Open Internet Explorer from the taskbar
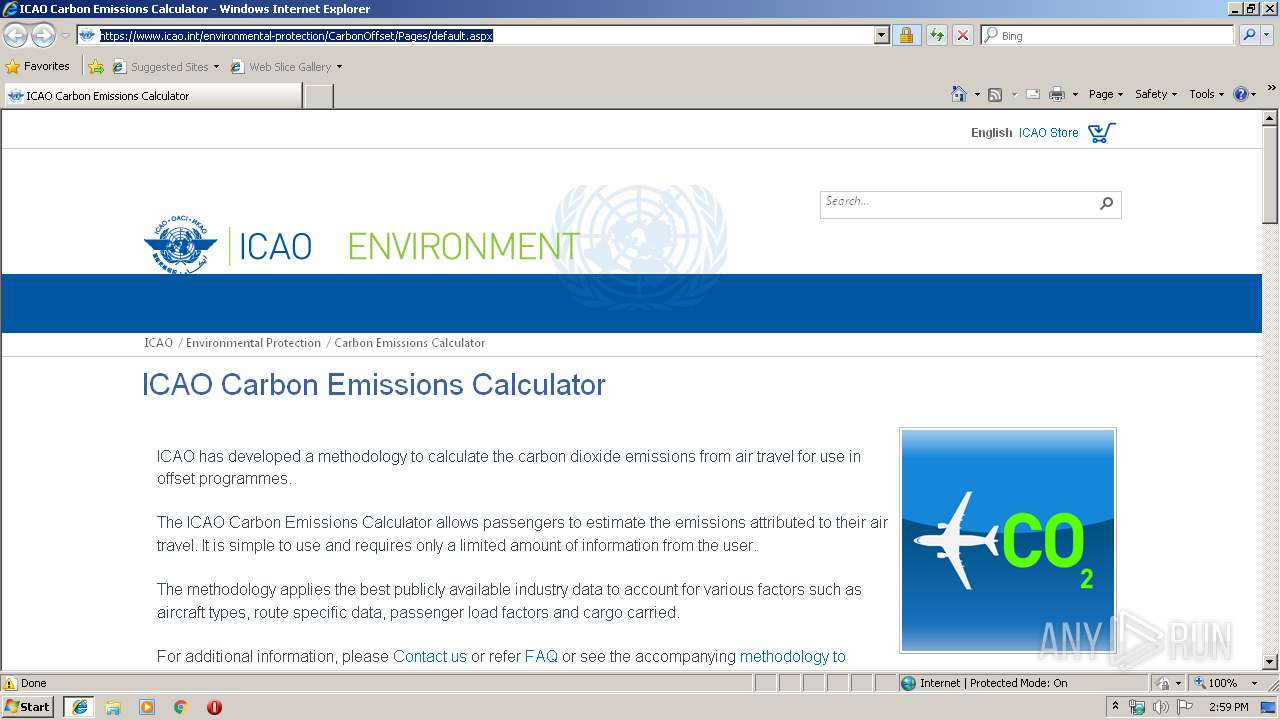1280x720 pixels. coord(79,707)
